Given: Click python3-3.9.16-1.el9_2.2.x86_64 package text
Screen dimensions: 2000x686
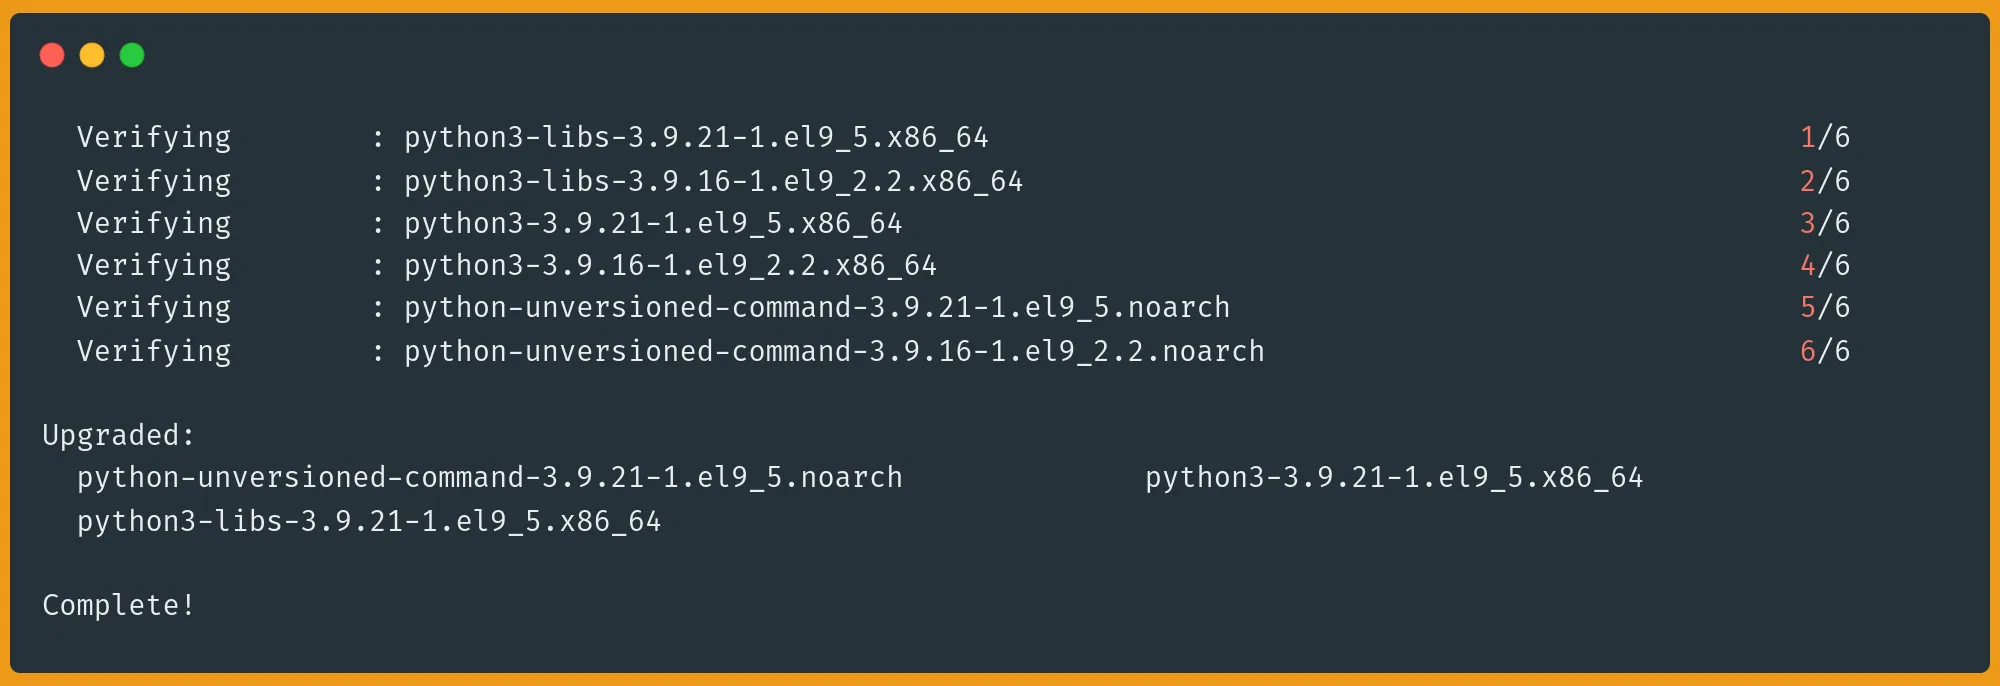Looking at the screenshot, I should 670,265.
